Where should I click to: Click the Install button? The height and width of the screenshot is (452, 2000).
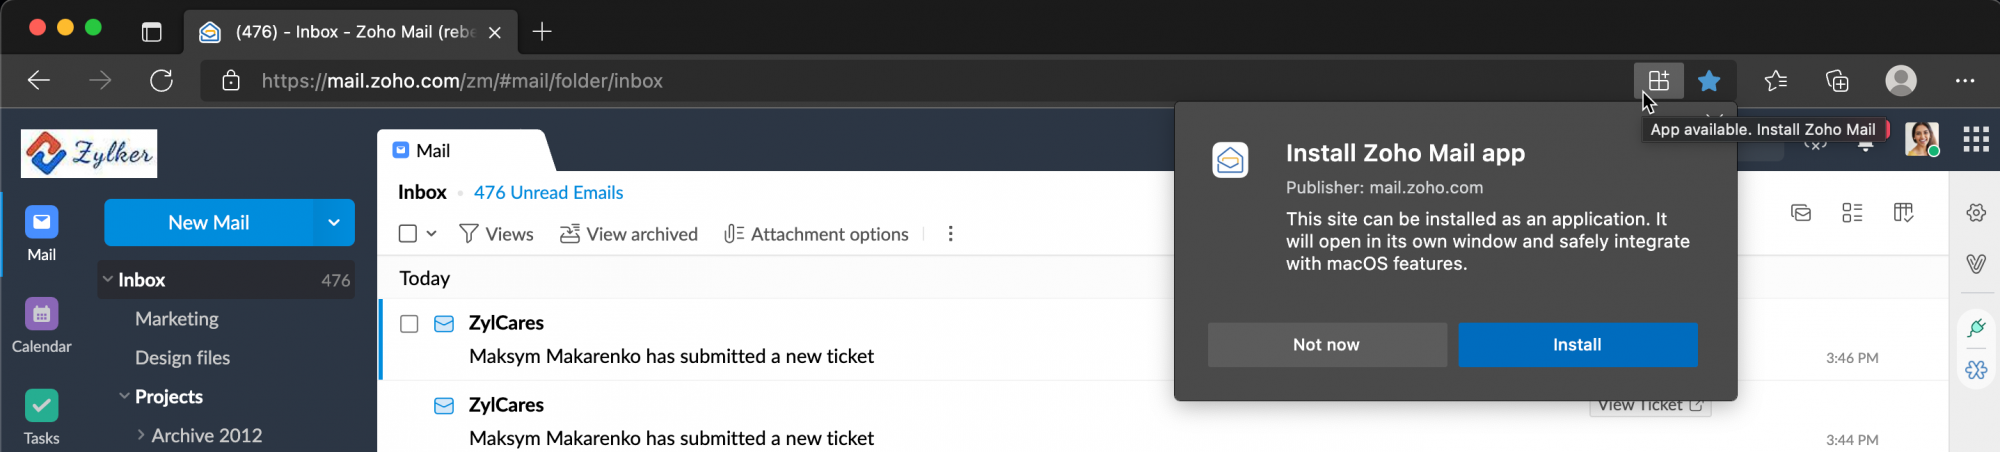[1577, 344]
